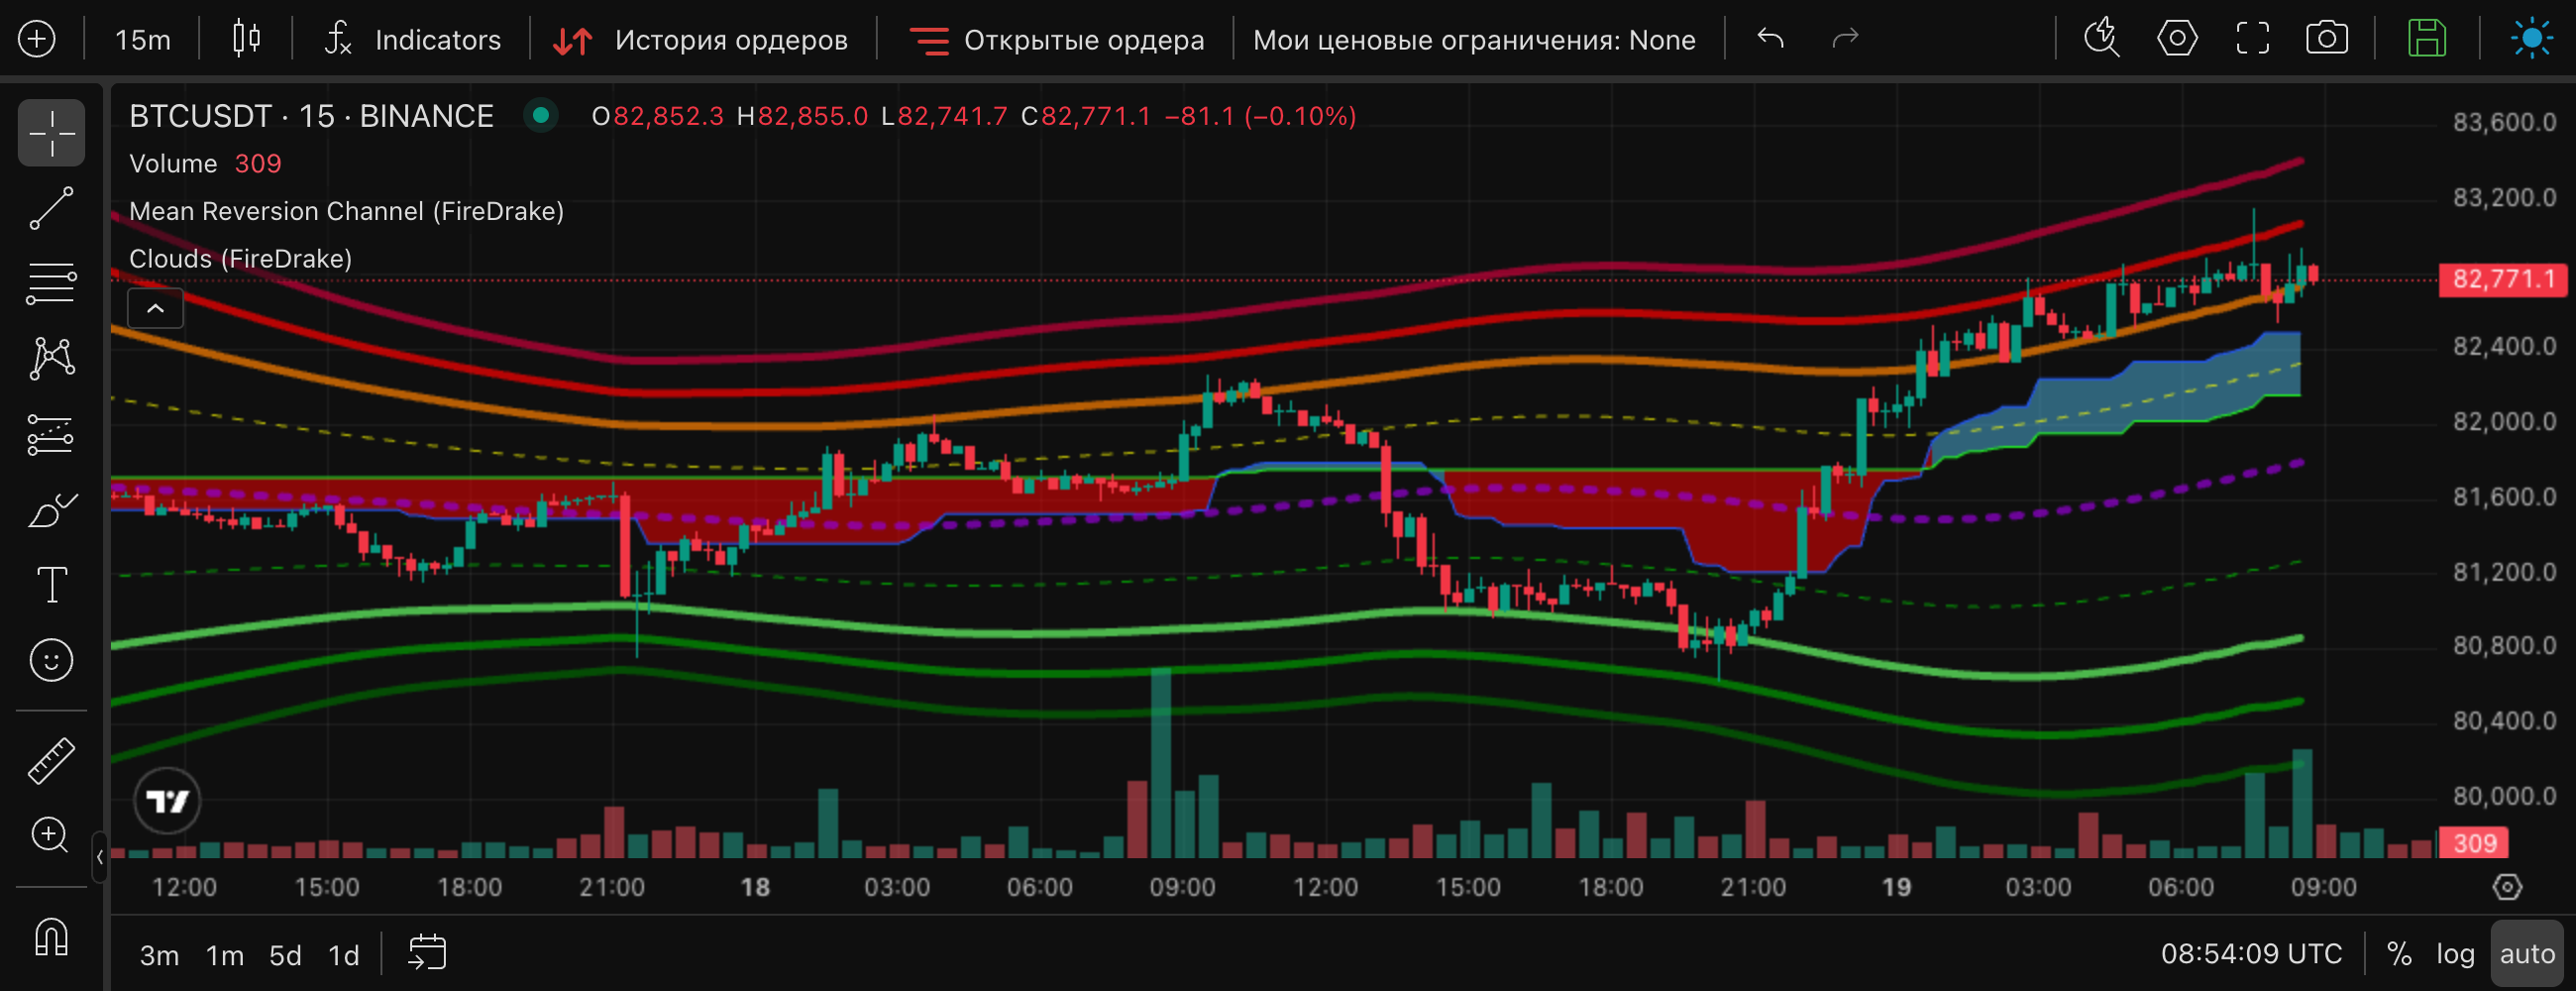The width and height of the screenshot is (2576, 991).
Task: Select the Text annotation tool
Action: tap(51, 585)
